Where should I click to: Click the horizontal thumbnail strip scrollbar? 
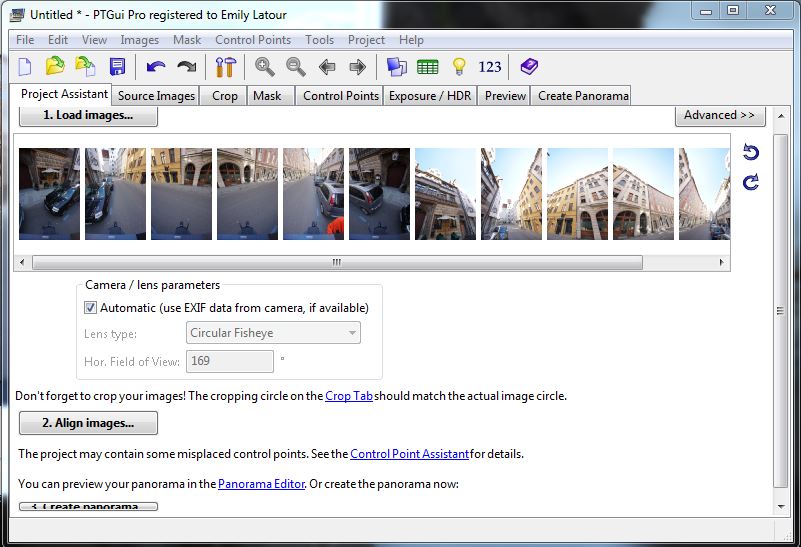[337, 263]
